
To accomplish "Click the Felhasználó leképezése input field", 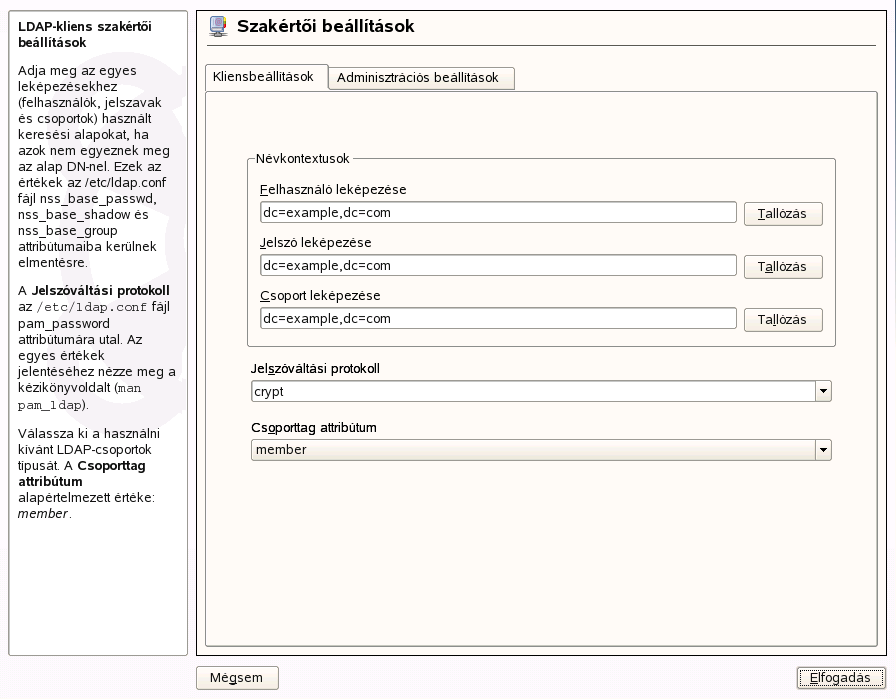I will tap(498, 213).
